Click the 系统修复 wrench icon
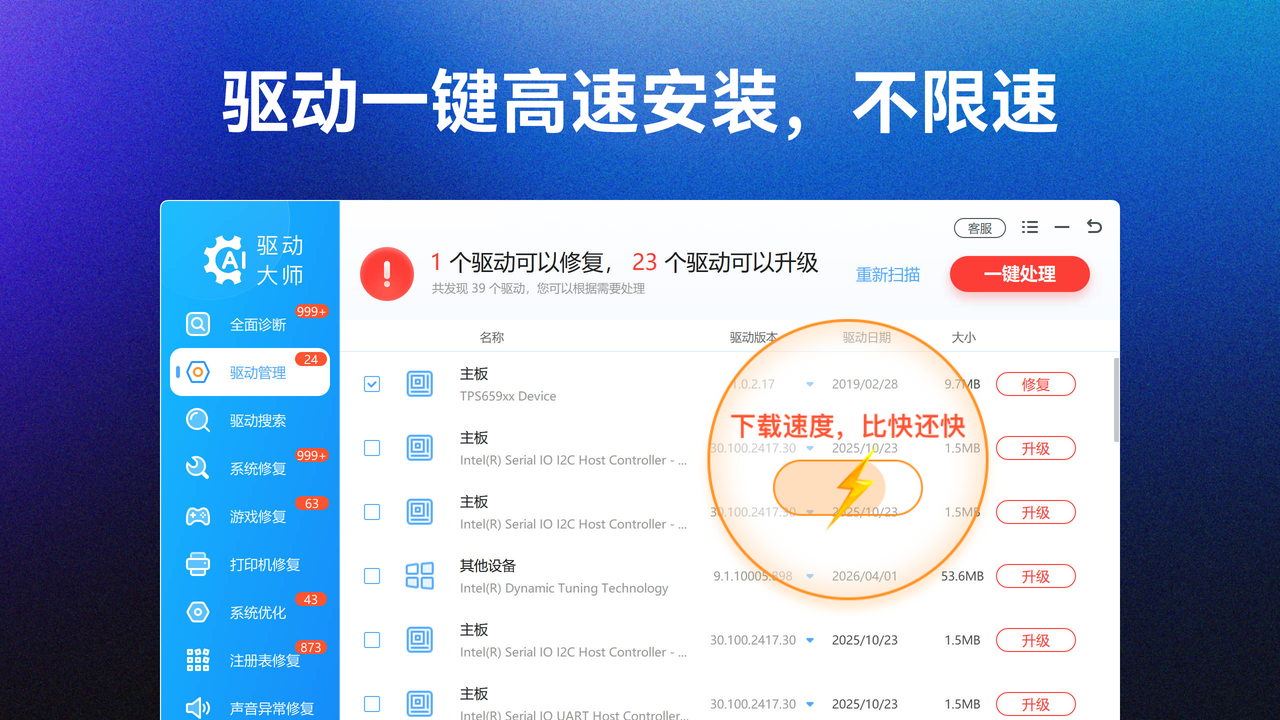The width and height of the screenshot is (1280, 720). point(198,468)
